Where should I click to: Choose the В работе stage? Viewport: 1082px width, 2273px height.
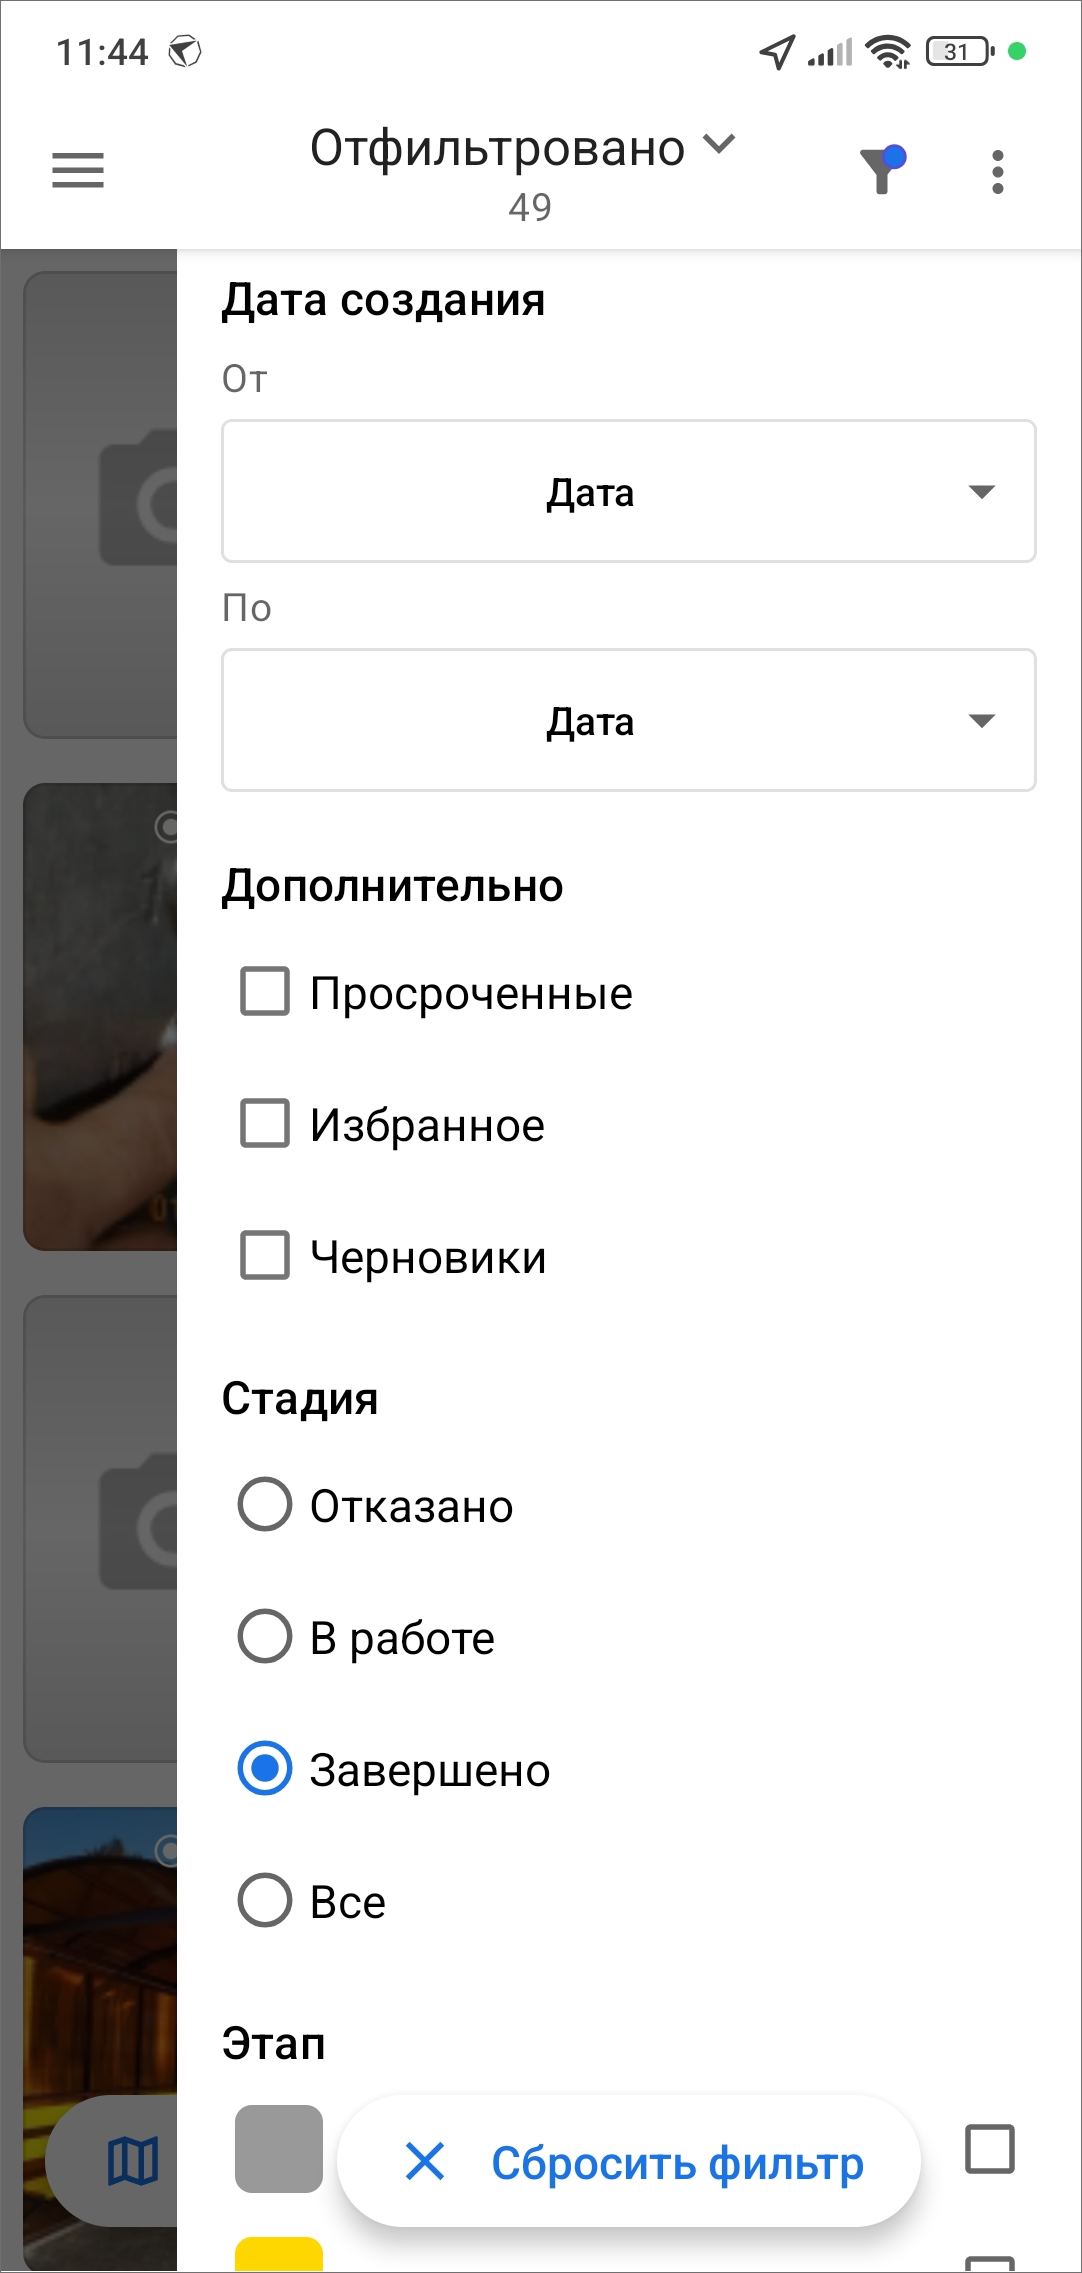pos(265,1636)
